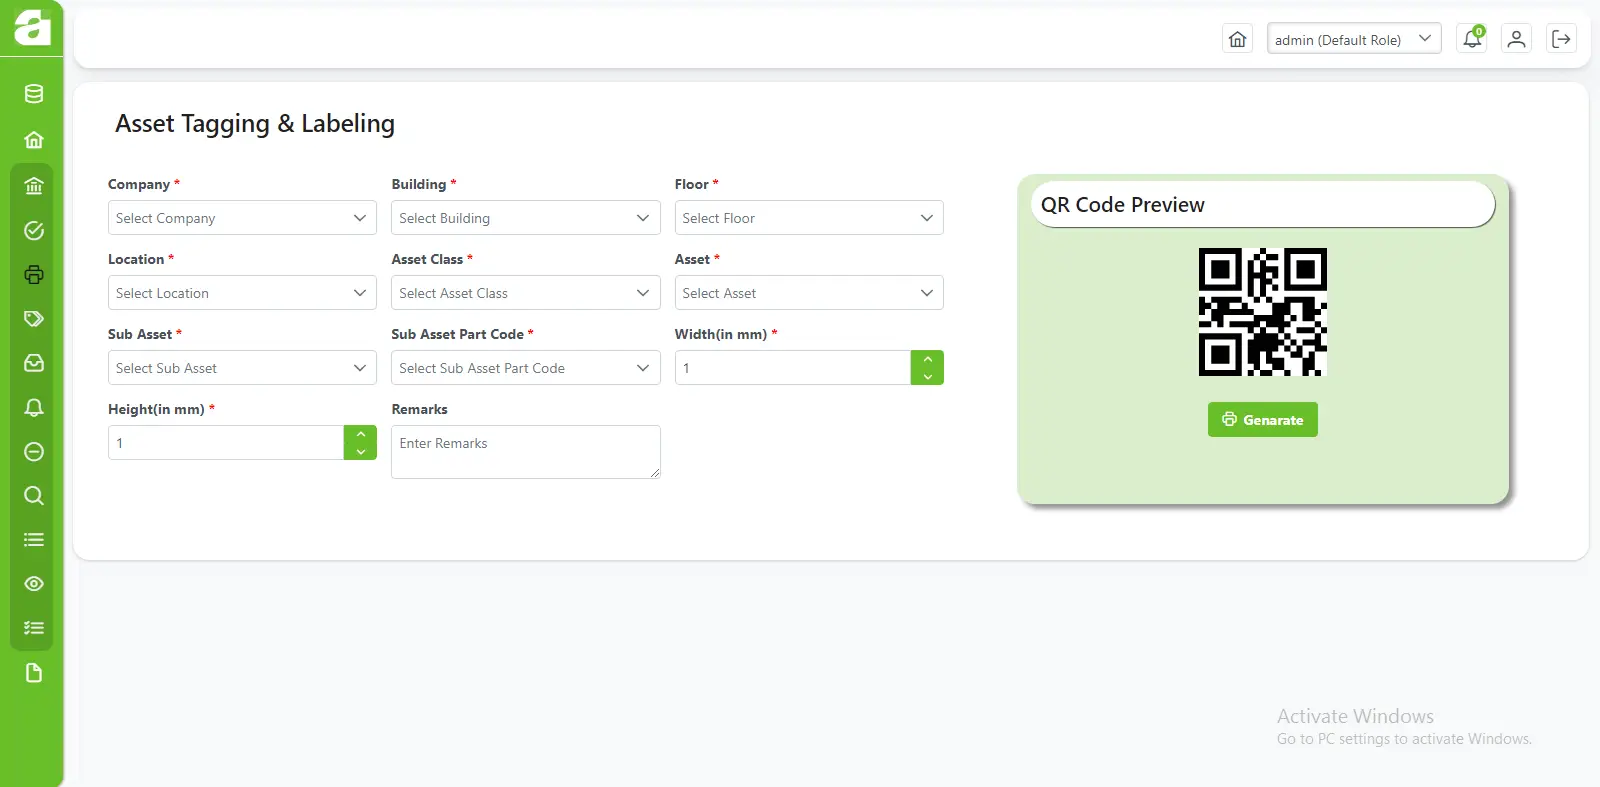Open the circled minus sidebar icon
This screenshot has height=787, width=1600.
pyautogui.click(x=34, y=451)
